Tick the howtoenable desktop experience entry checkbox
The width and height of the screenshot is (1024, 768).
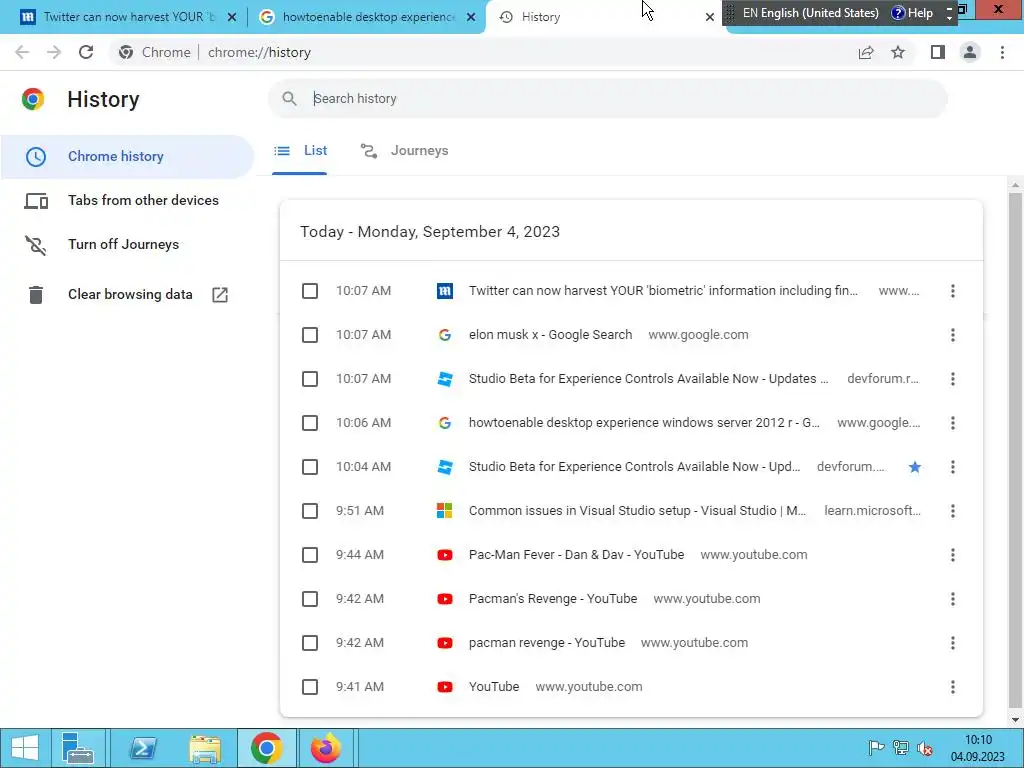[310, 423]
